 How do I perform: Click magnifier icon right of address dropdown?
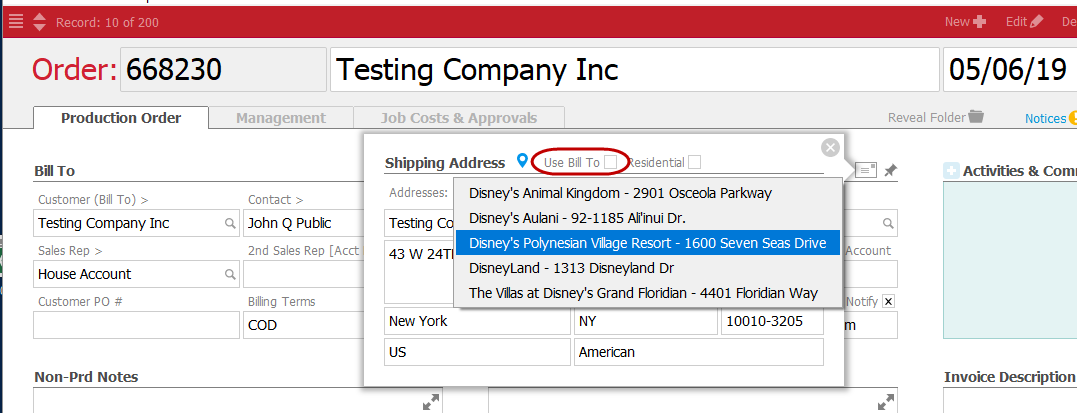(888, 223)
